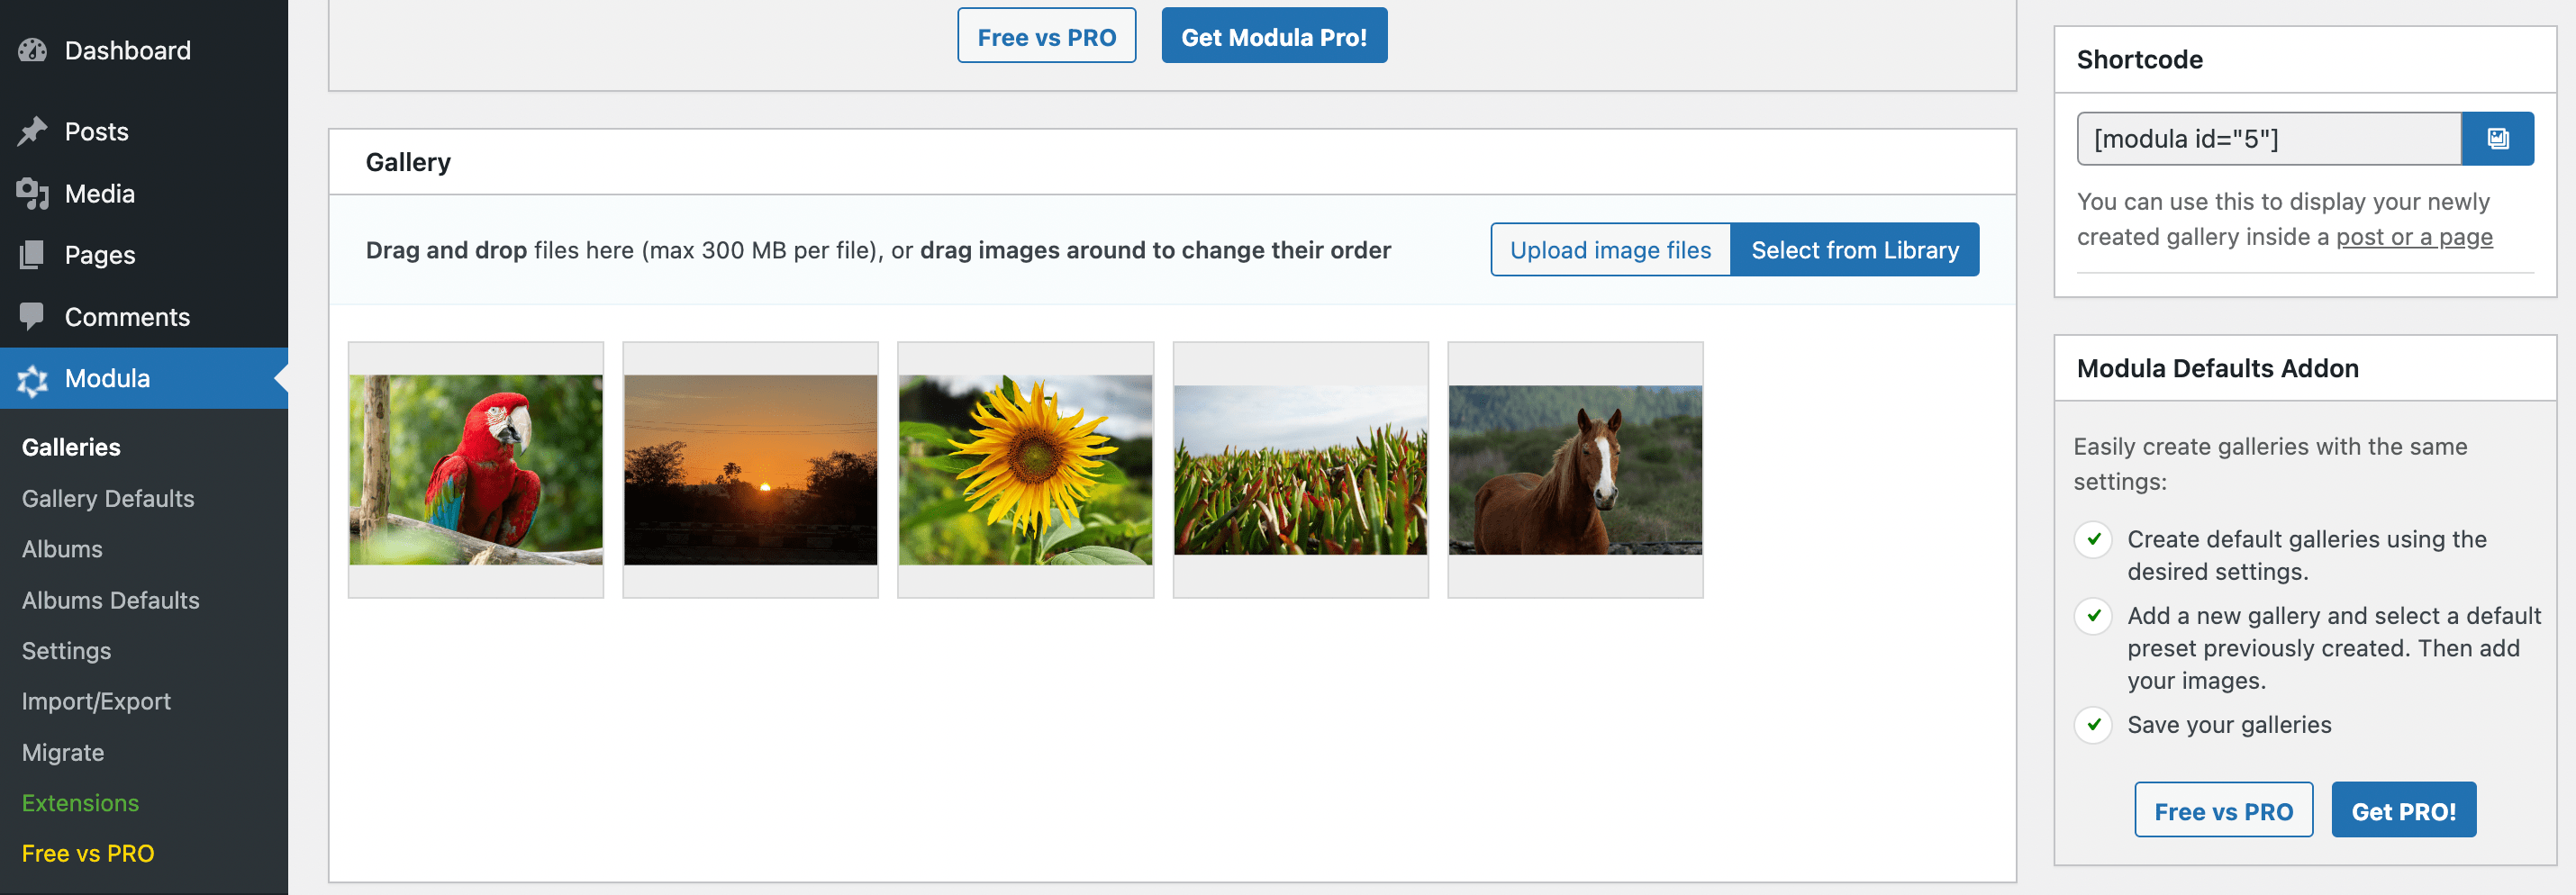
Task: Click the Get Modula Pro! button
Action: click(1273, 36)
